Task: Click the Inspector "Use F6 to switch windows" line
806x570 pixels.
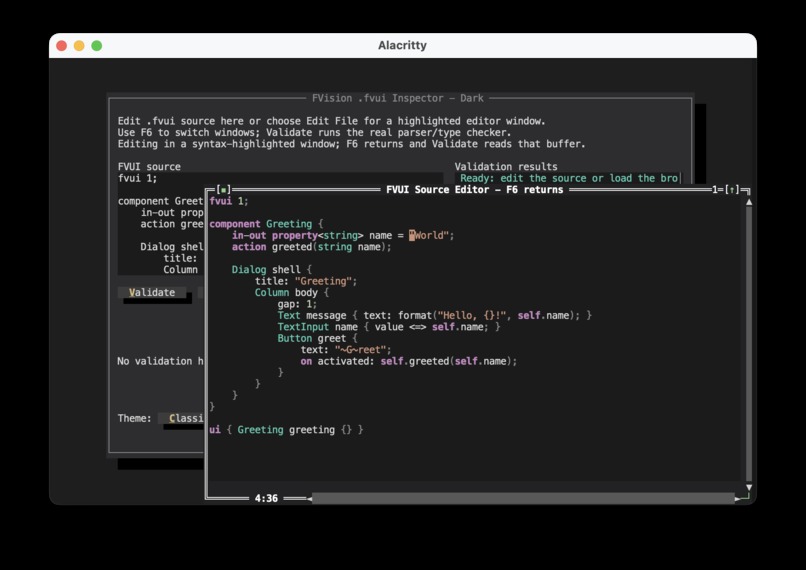Action: (x=314, y=133)
